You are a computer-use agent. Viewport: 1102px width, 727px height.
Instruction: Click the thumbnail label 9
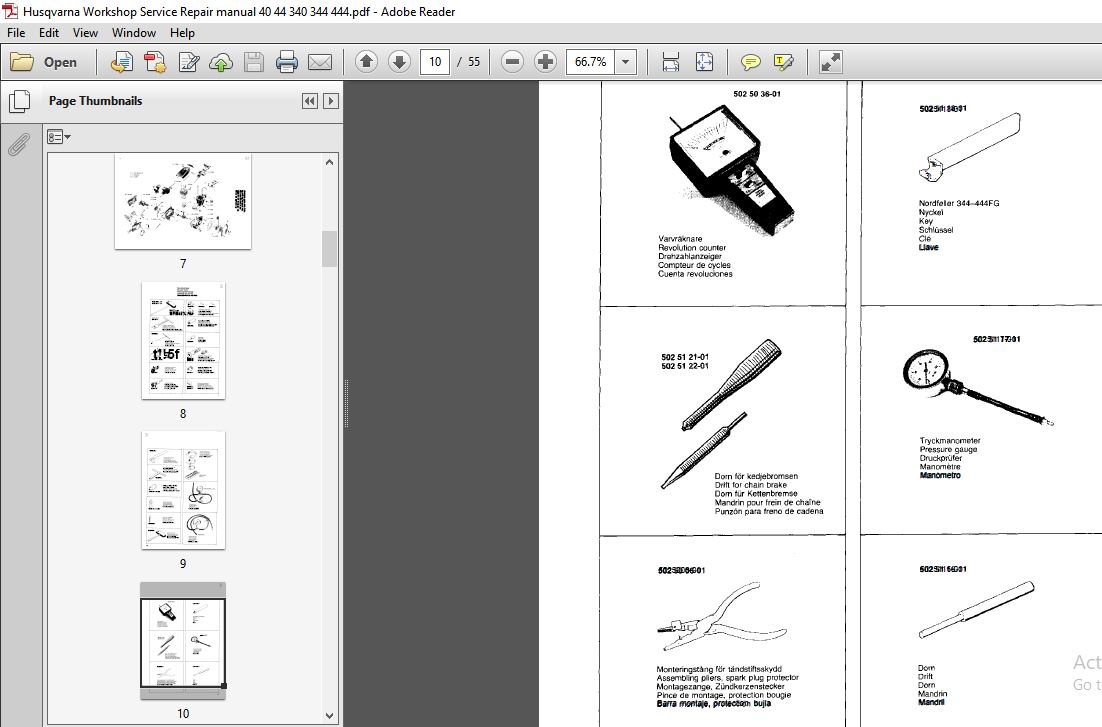pyautogui.click(x=183, y=563)
